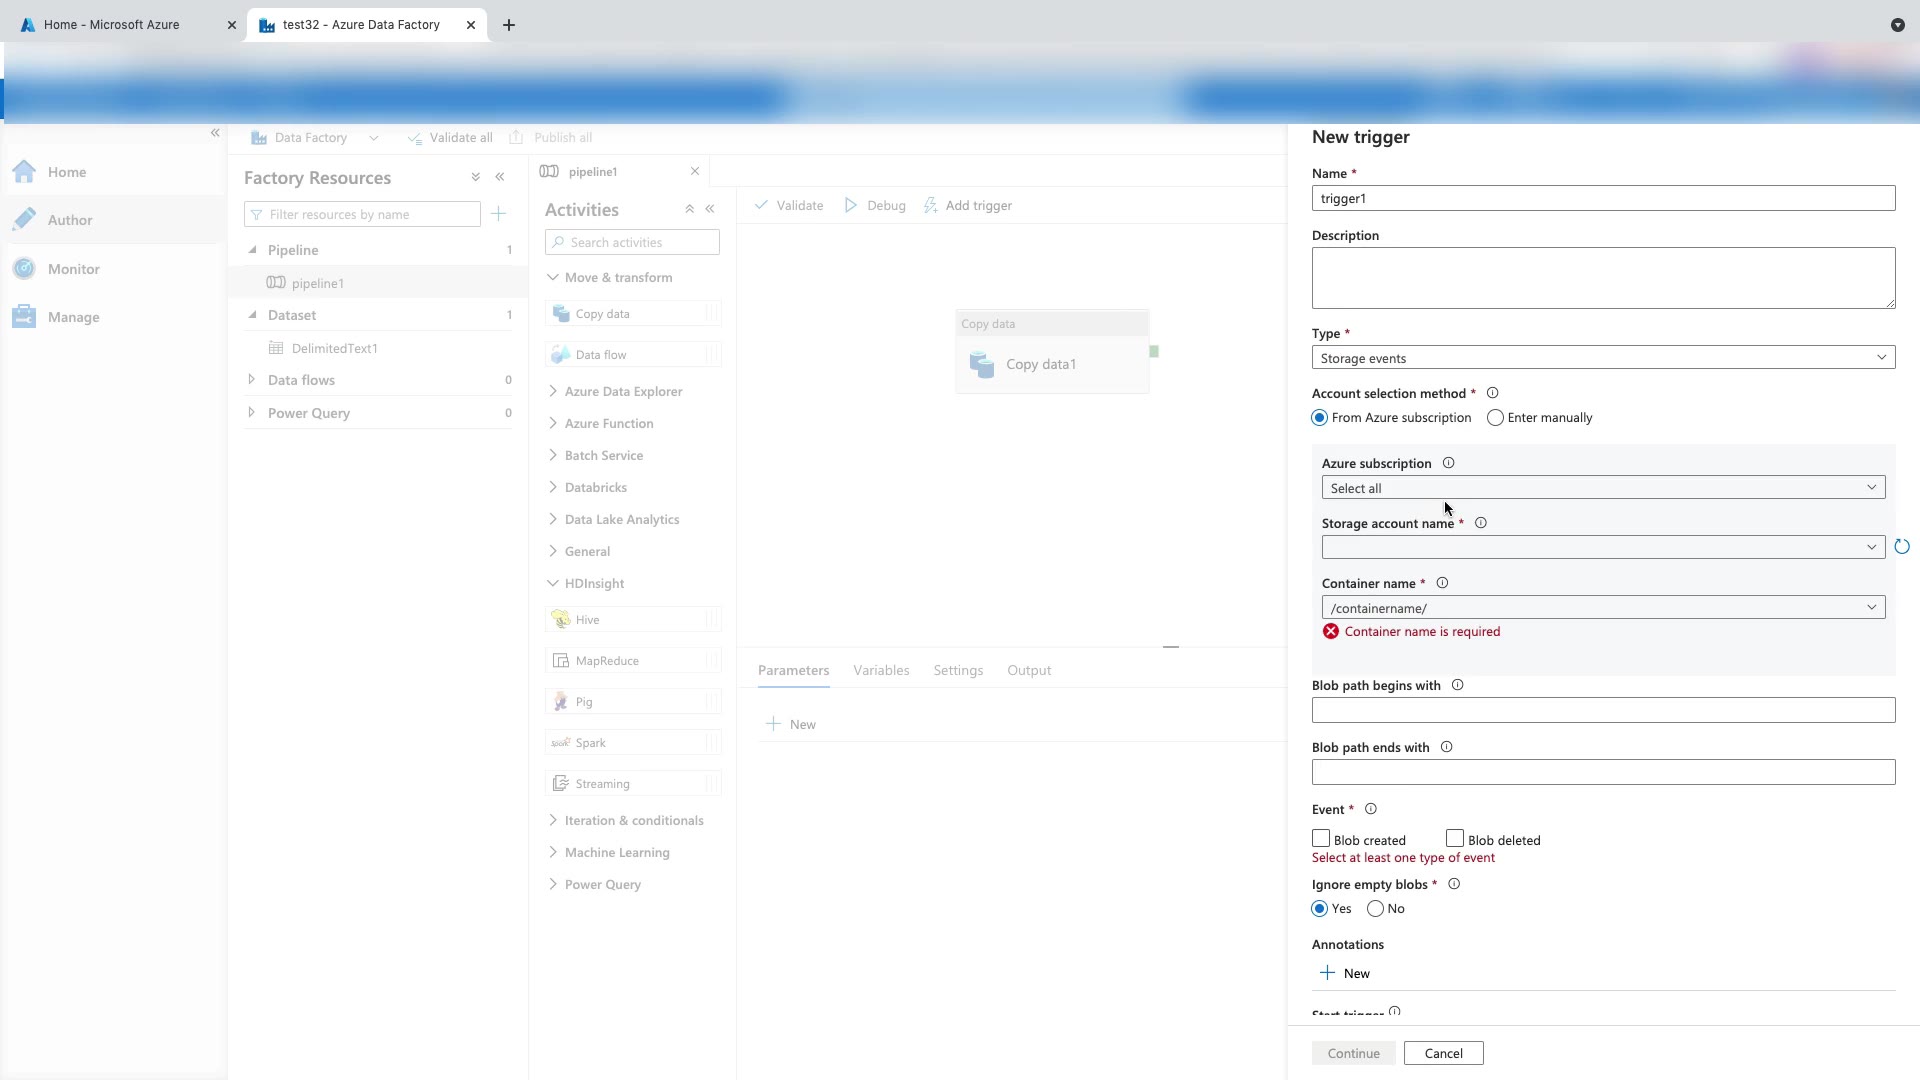The image size is (1920, 1080).
Task: Collapse the left navigation with double-chevron icon
Action: (215, 133)
